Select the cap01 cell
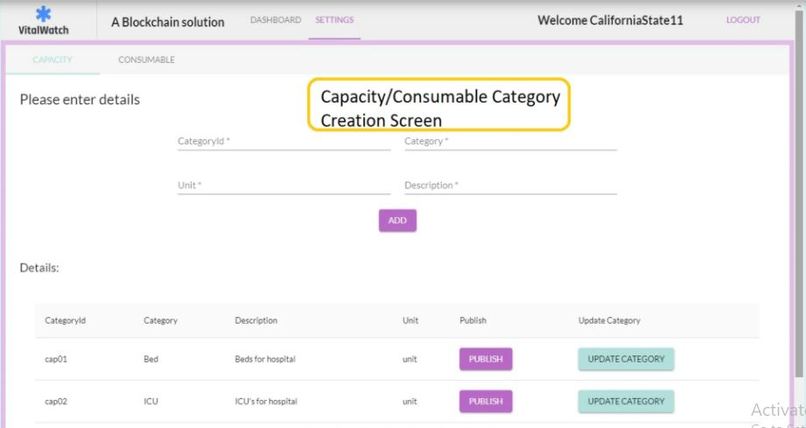 click(x=56, y=359)
